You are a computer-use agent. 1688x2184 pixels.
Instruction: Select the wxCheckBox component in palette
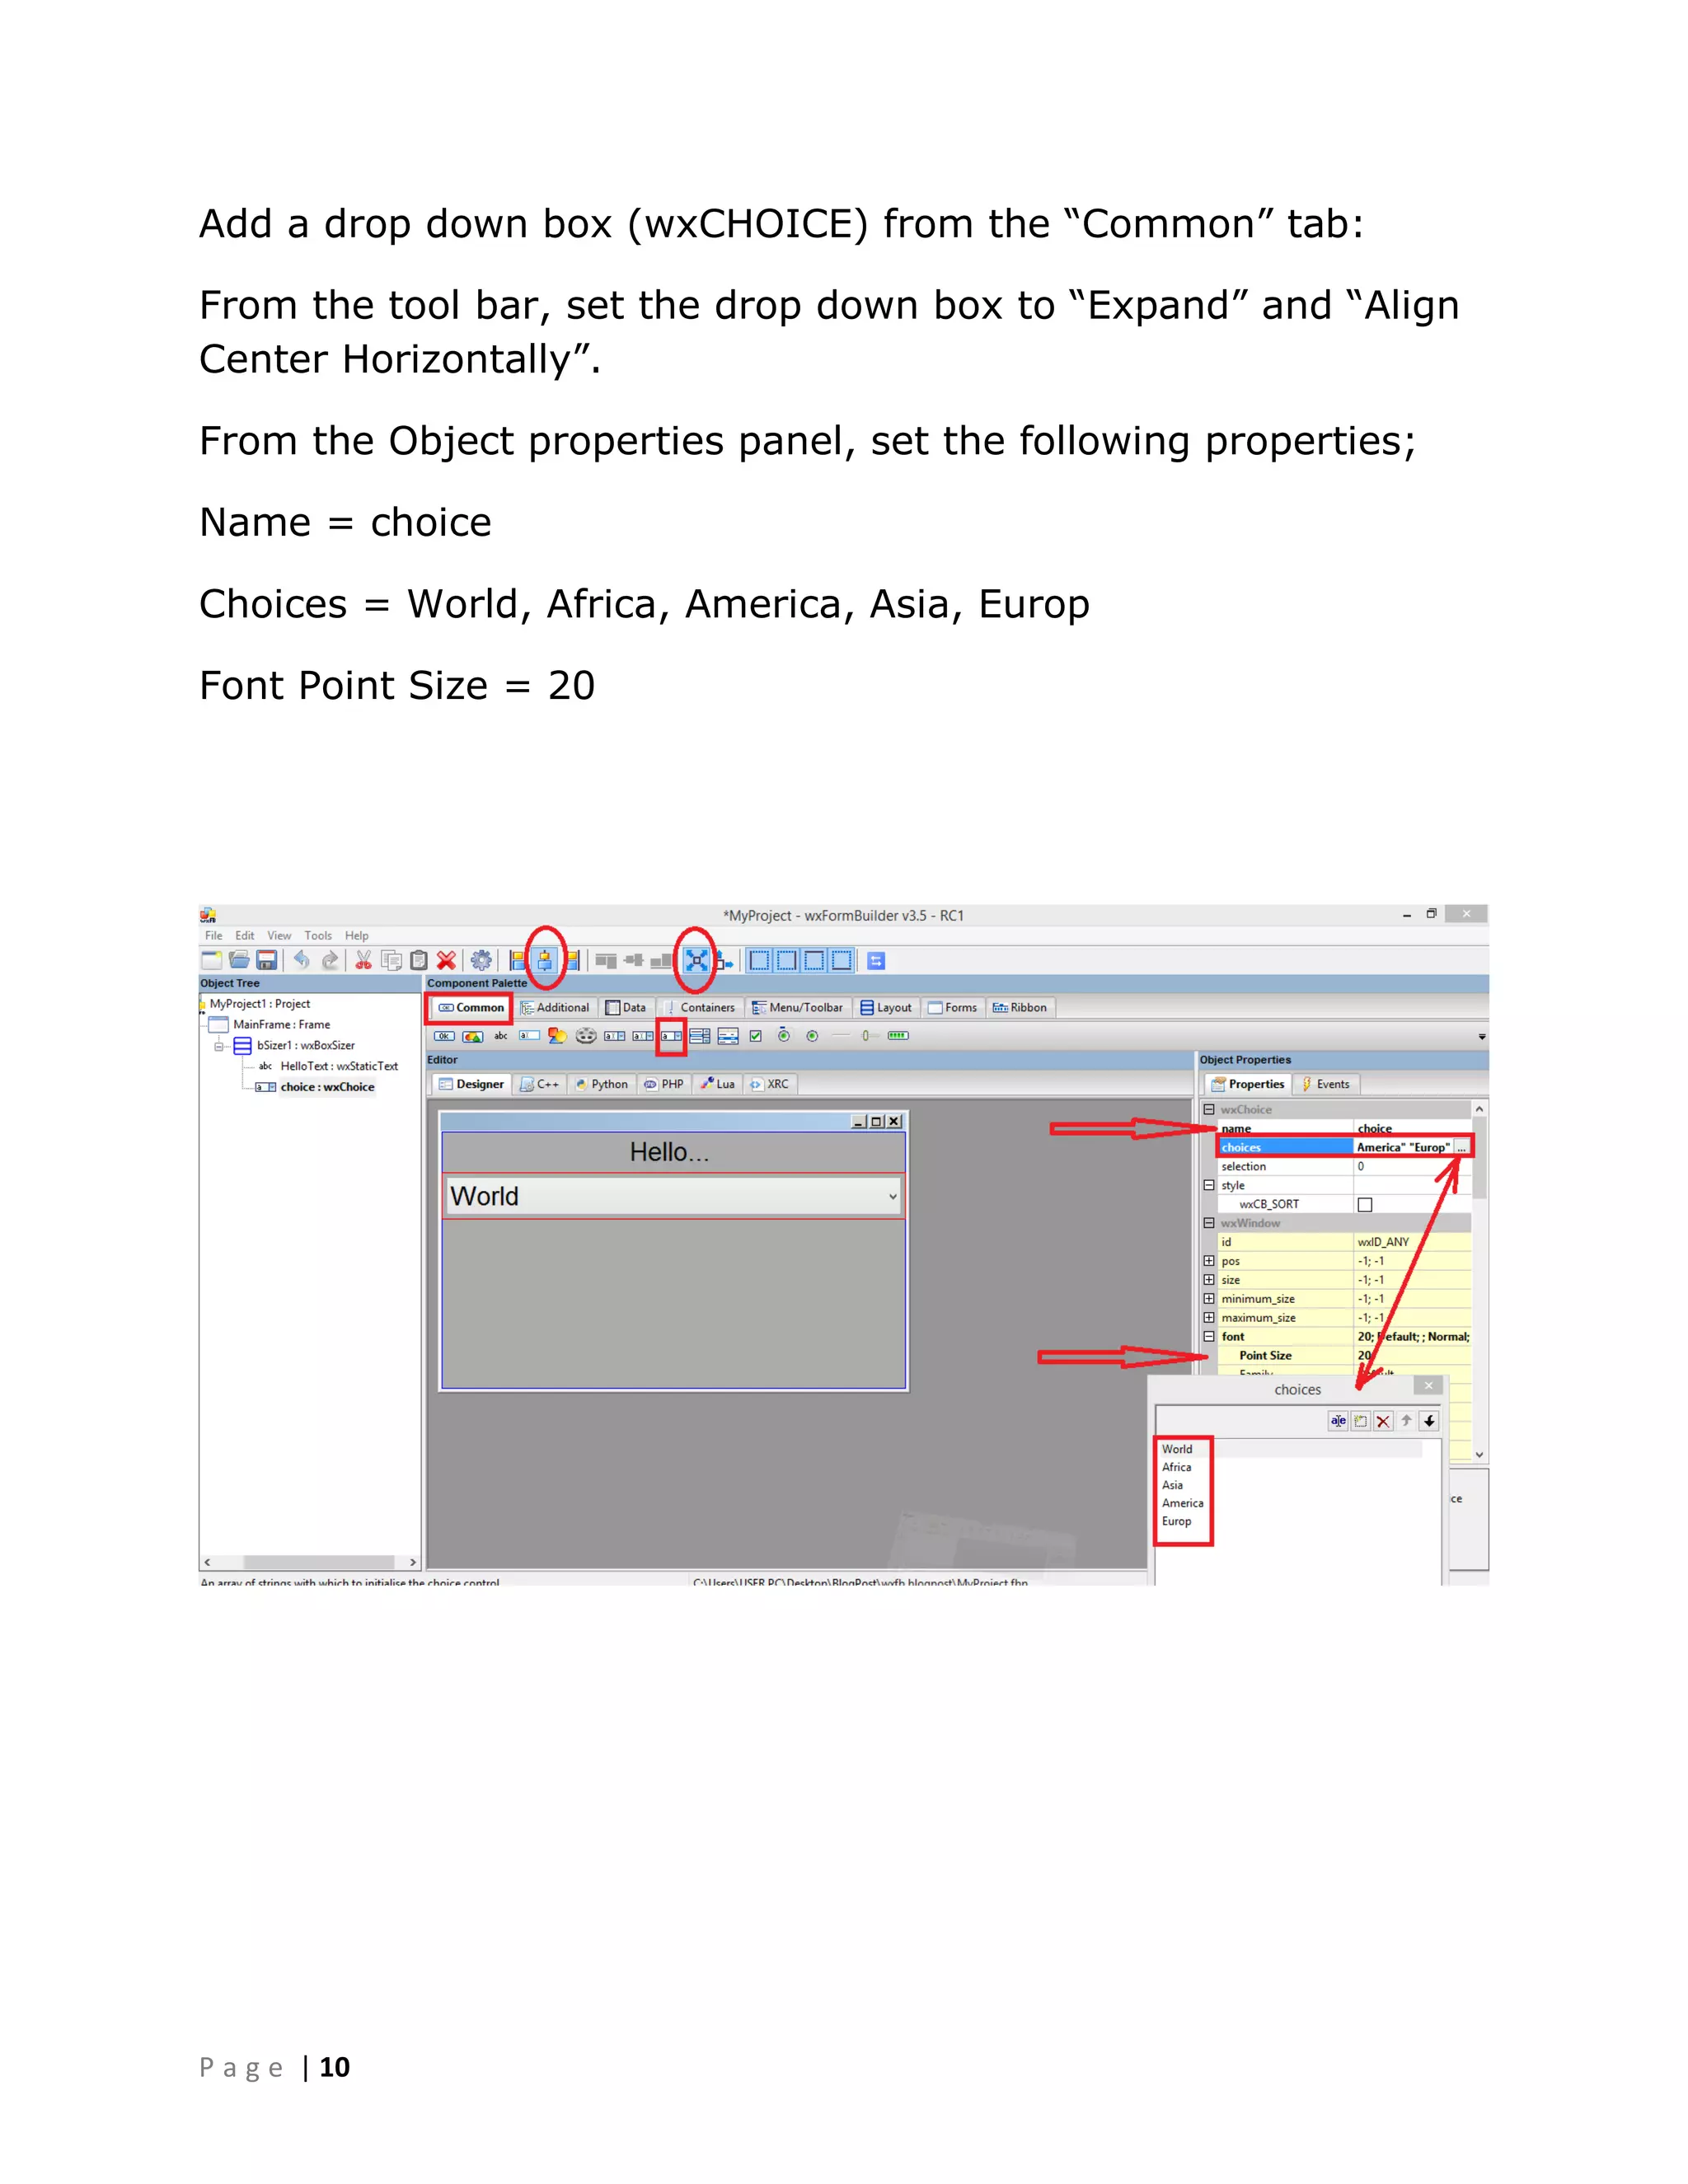(756, 1036)
